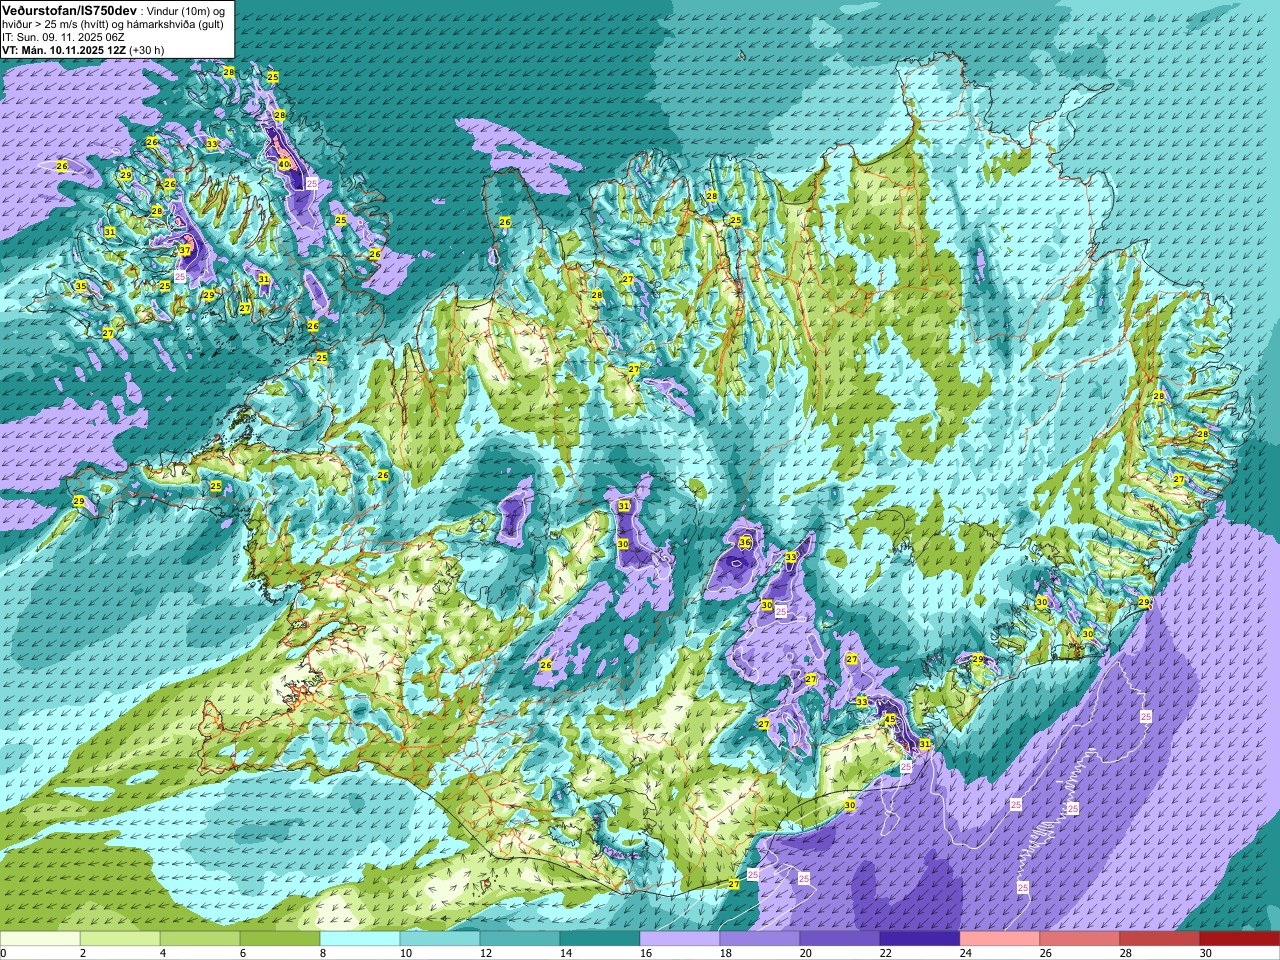Click the 22–24 m/s dark indigo legend swatch
Image resolution: width=1280 pixels, height=960 pixels.
(920, 939)
